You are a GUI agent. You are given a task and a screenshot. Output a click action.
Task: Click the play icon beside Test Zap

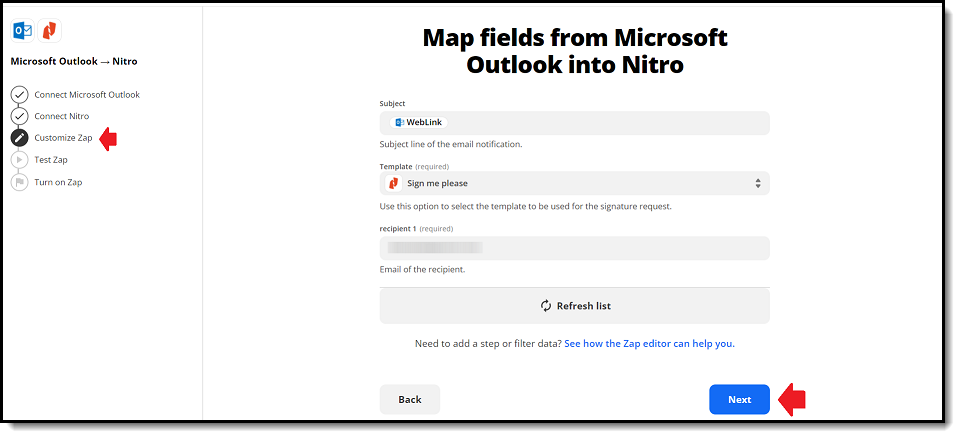[x=20, y=160]
